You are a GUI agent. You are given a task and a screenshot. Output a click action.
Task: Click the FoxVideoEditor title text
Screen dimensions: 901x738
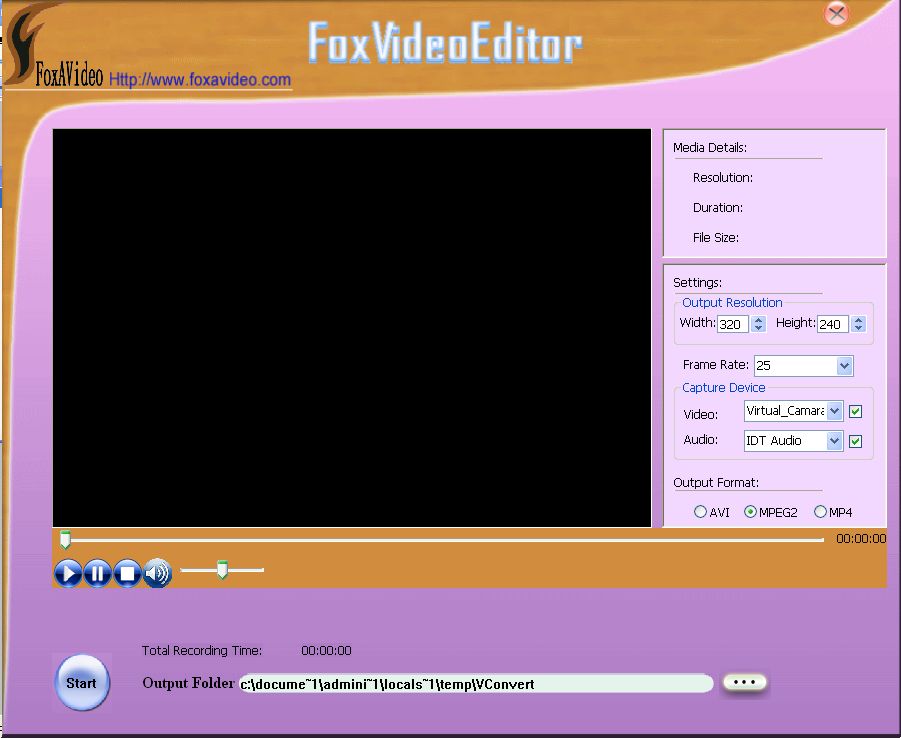pos(445,42)
